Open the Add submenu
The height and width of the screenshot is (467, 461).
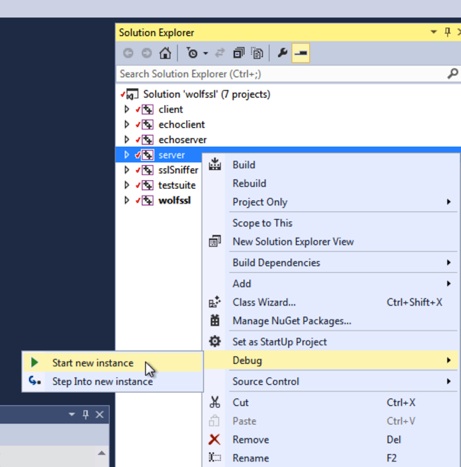tap(330, 284)
